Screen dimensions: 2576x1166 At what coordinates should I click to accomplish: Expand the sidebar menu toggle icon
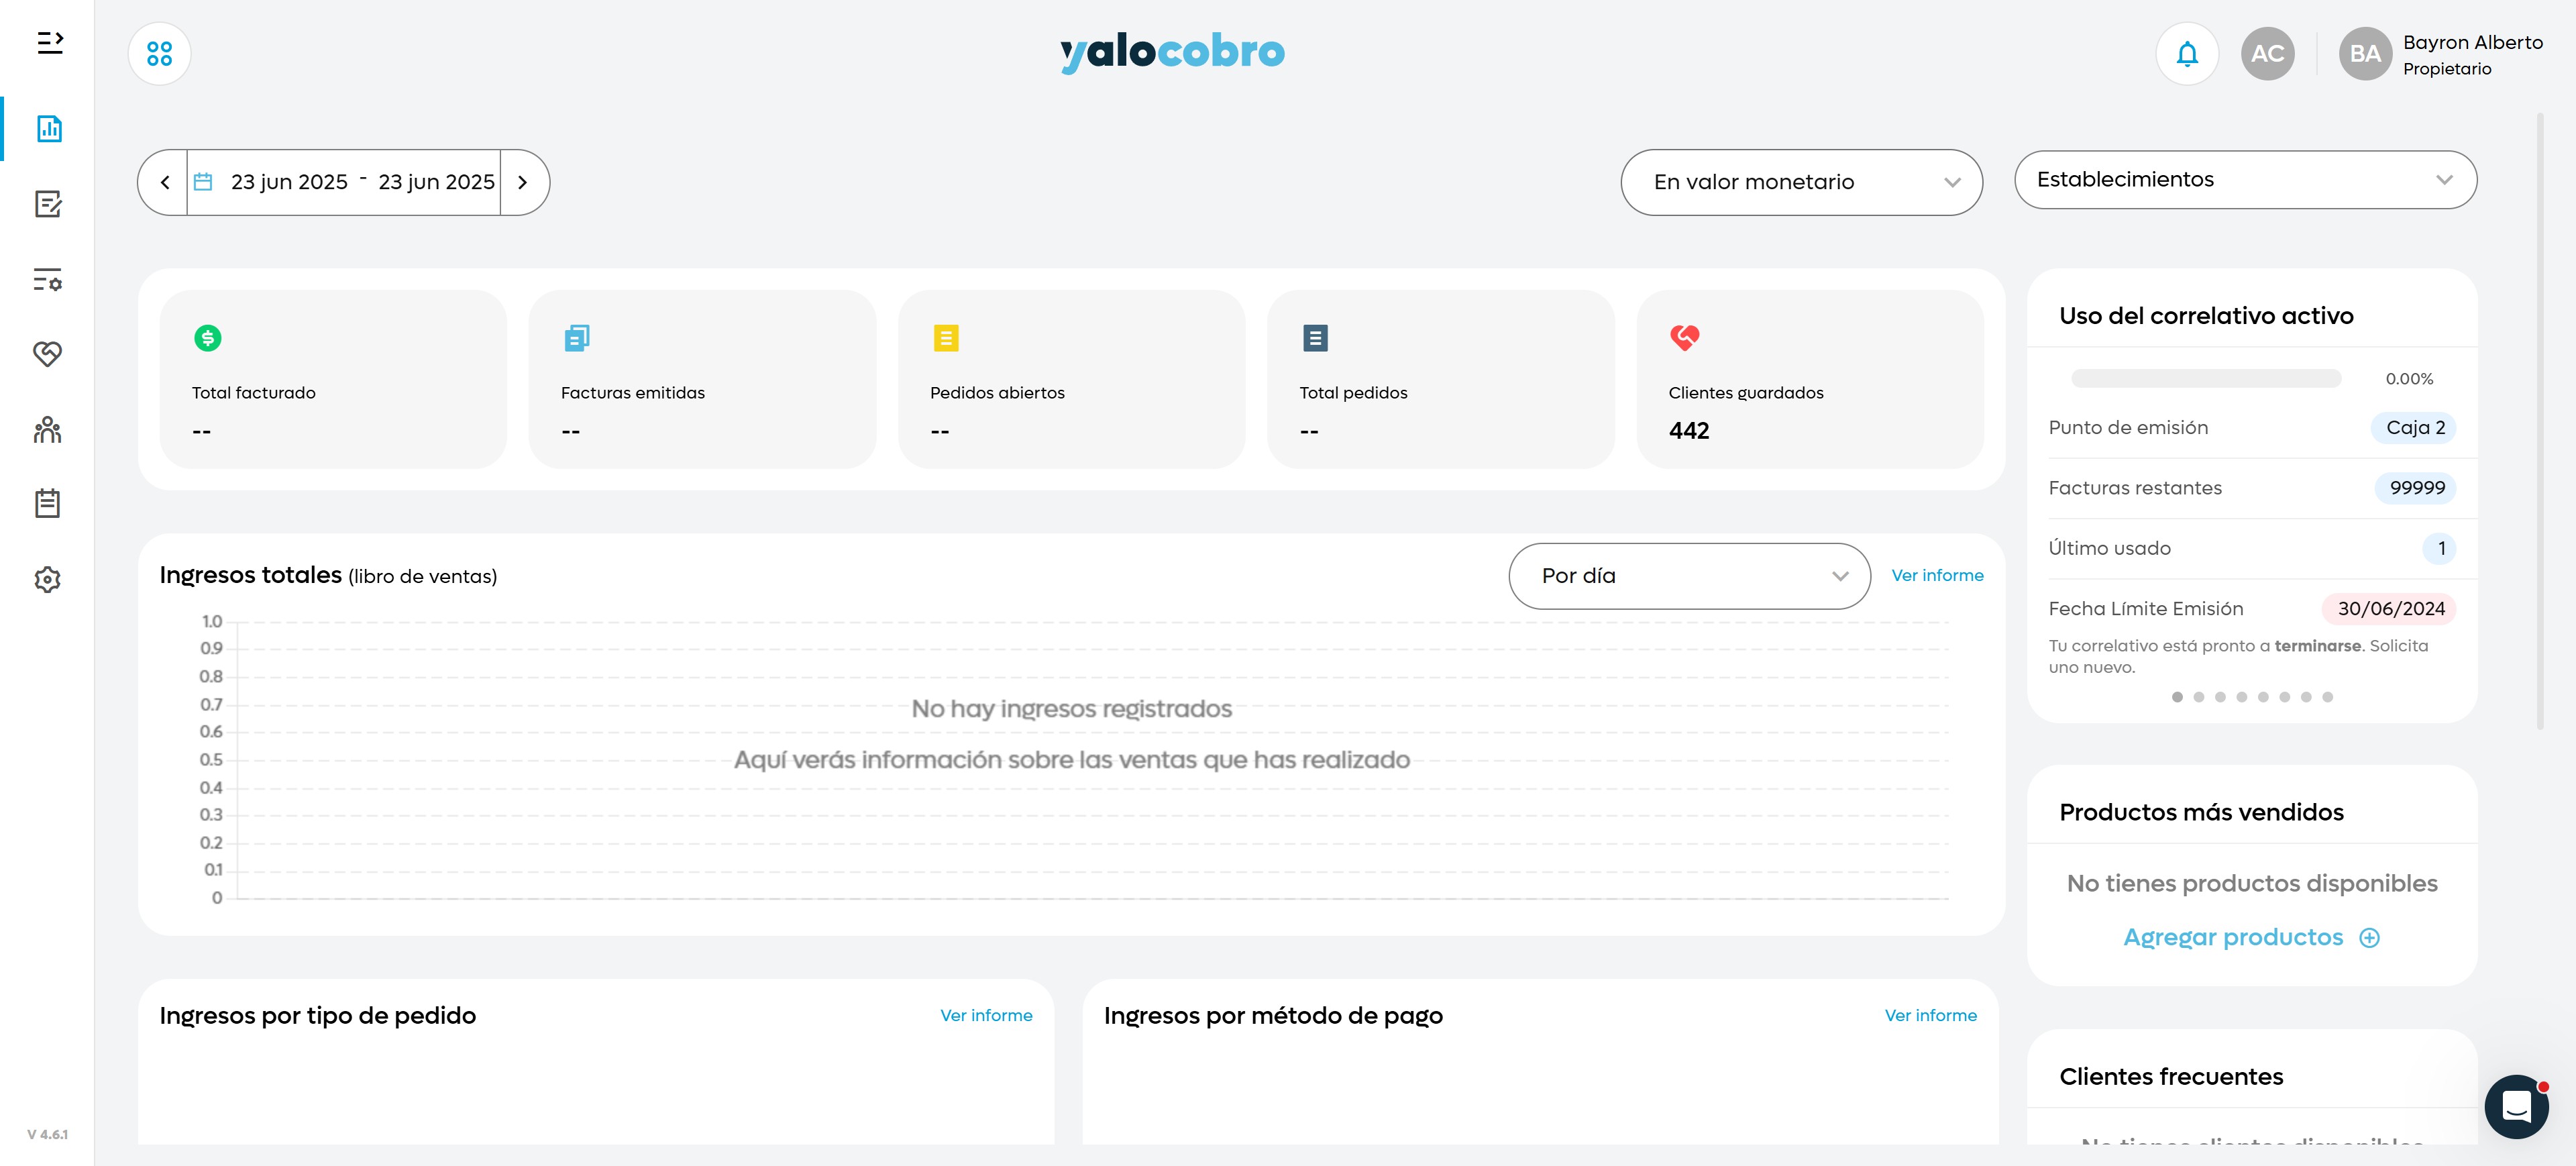50,42
